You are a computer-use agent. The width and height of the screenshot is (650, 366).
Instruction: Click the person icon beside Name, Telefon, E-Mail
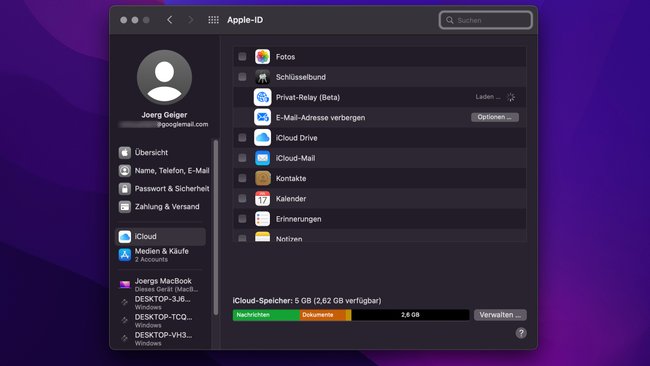click(x=125, y=171)
